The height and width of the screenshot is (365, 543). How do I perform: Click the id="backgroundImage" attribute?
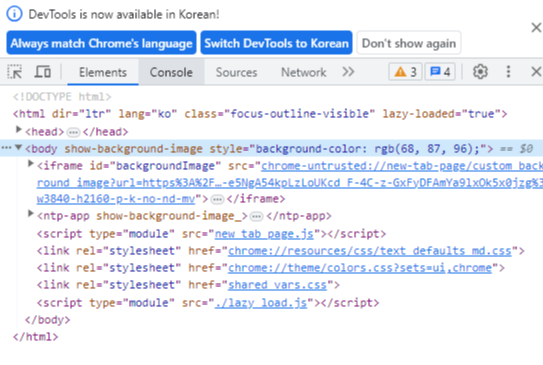[x=155, y=166]
